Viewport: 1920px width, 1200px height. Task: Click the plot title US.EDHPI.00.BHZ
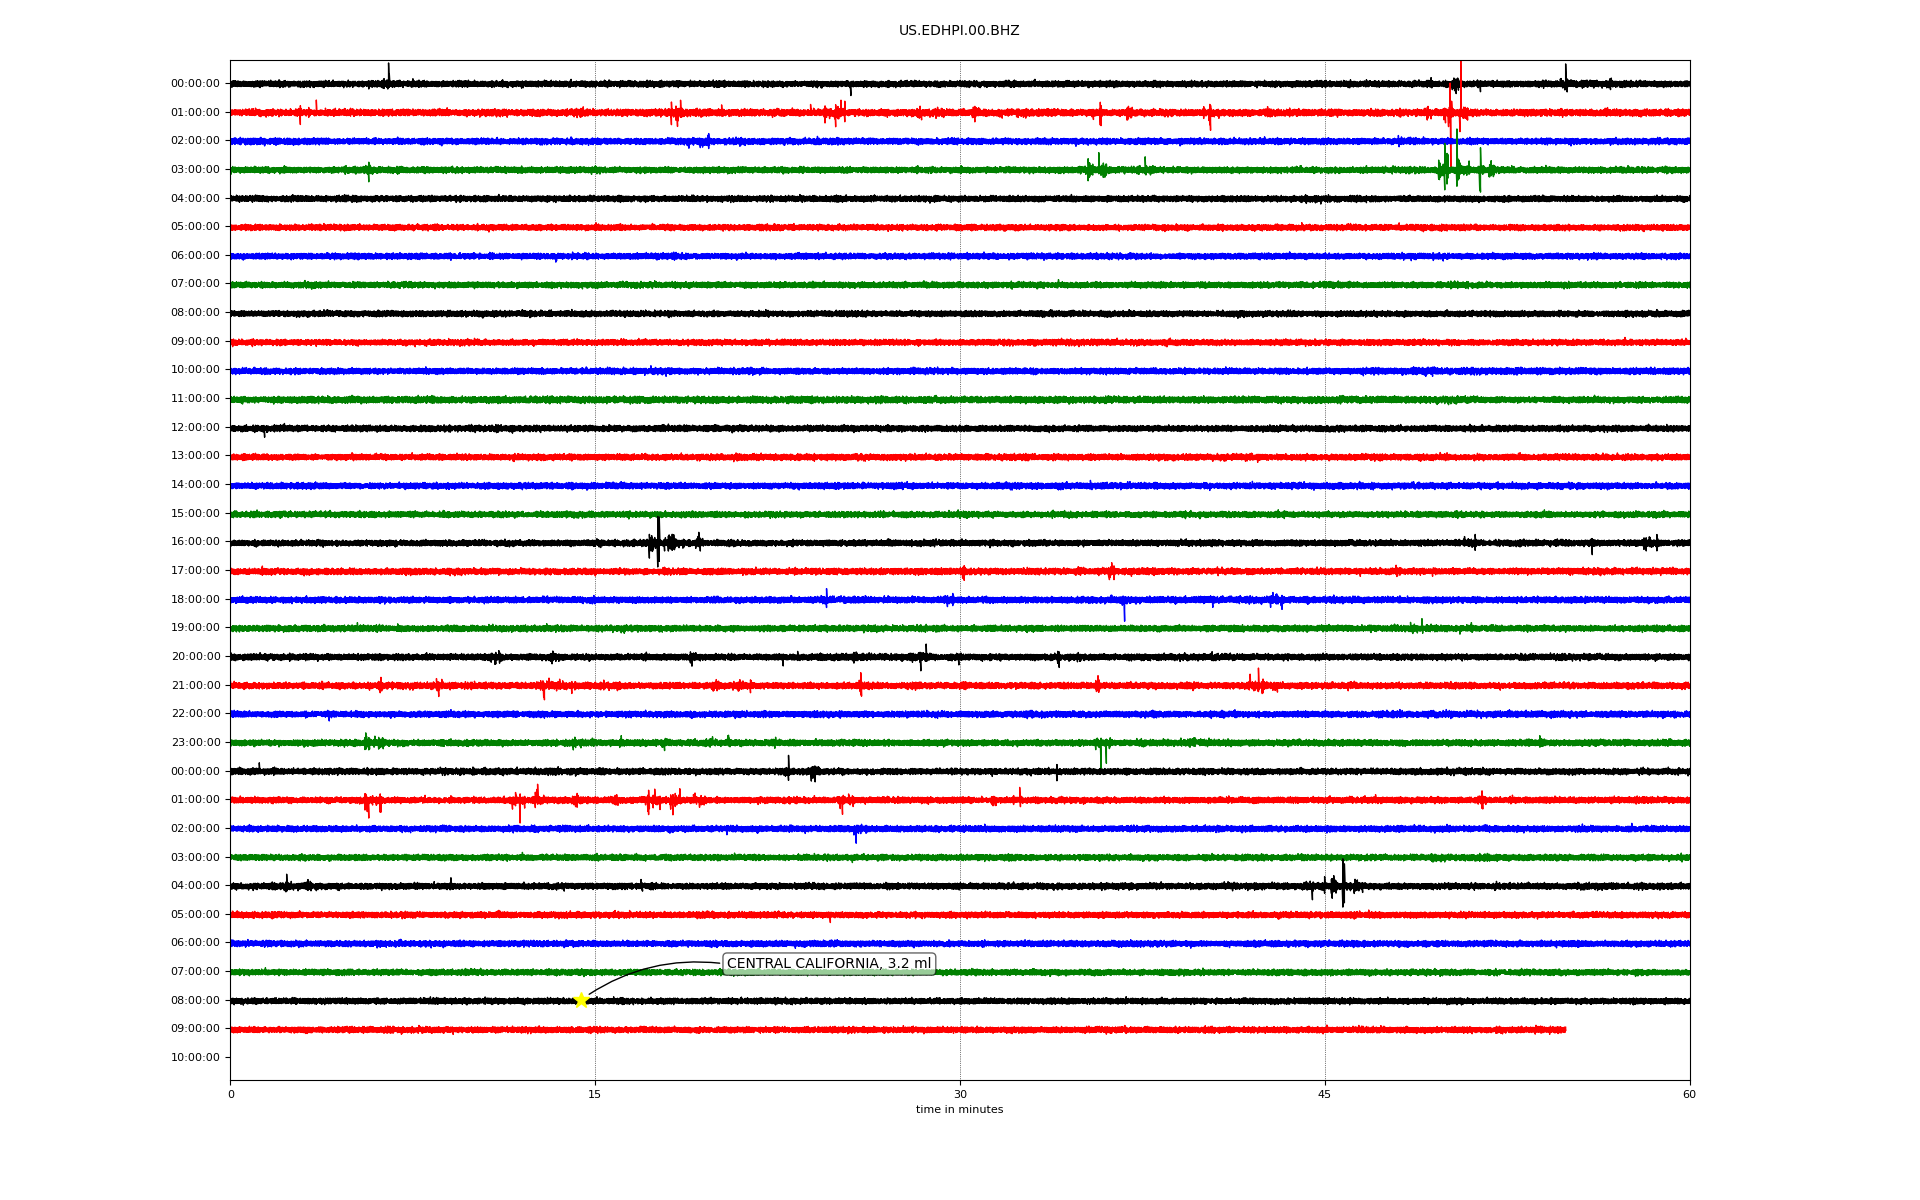coord(959,31)
